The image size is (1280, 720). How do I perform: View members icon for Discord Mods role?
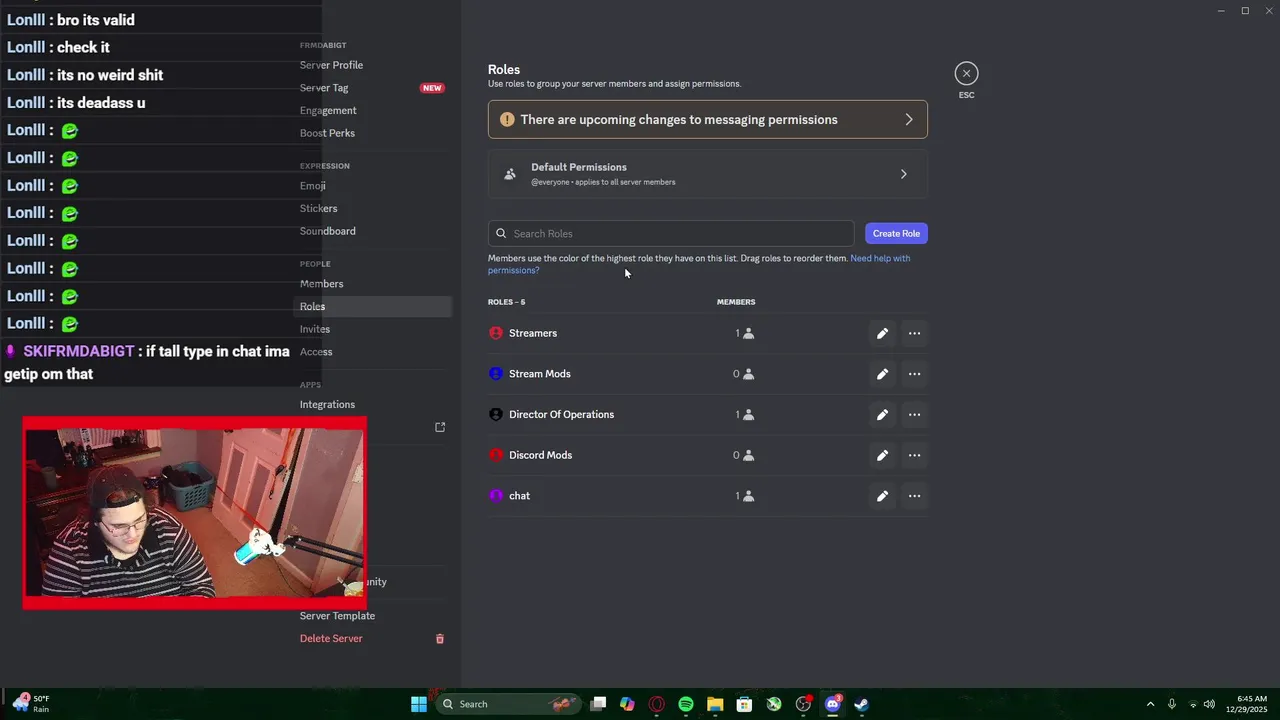748,455
